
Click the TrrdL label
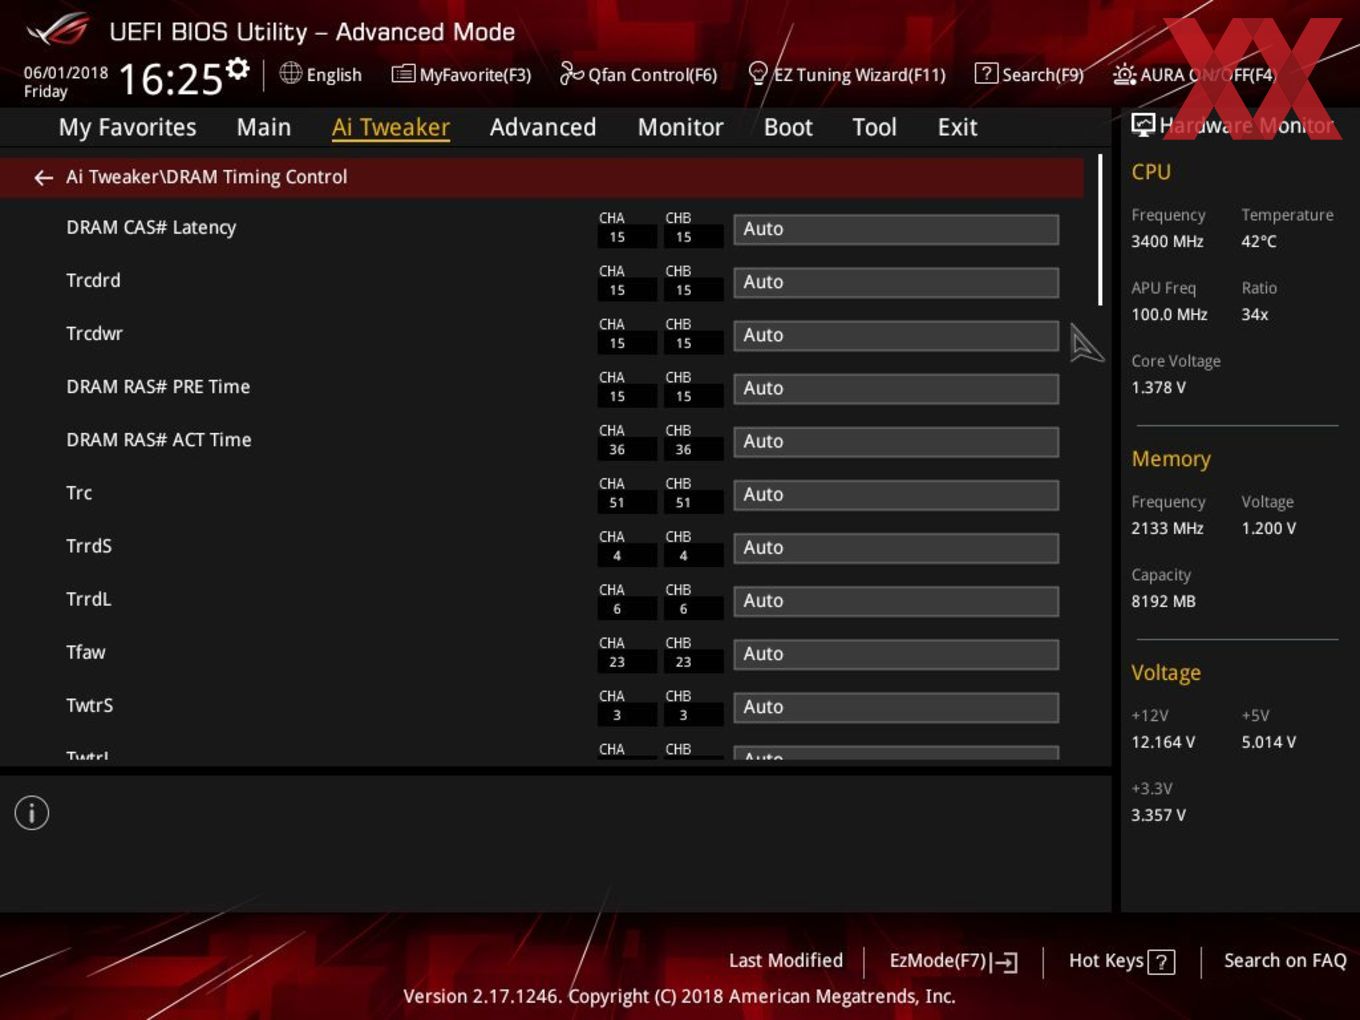point(88,599)
